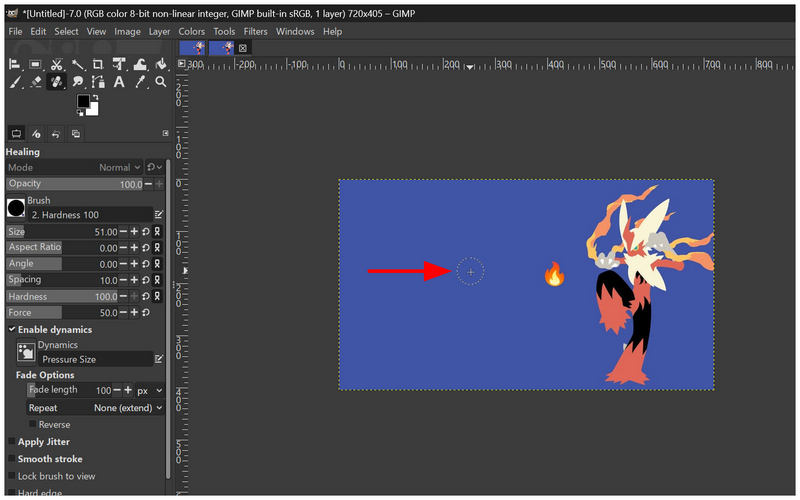This screenshot has width=800, height=500.
Task: Toggle link Spacing to brush native
Action: pos(157,280)
